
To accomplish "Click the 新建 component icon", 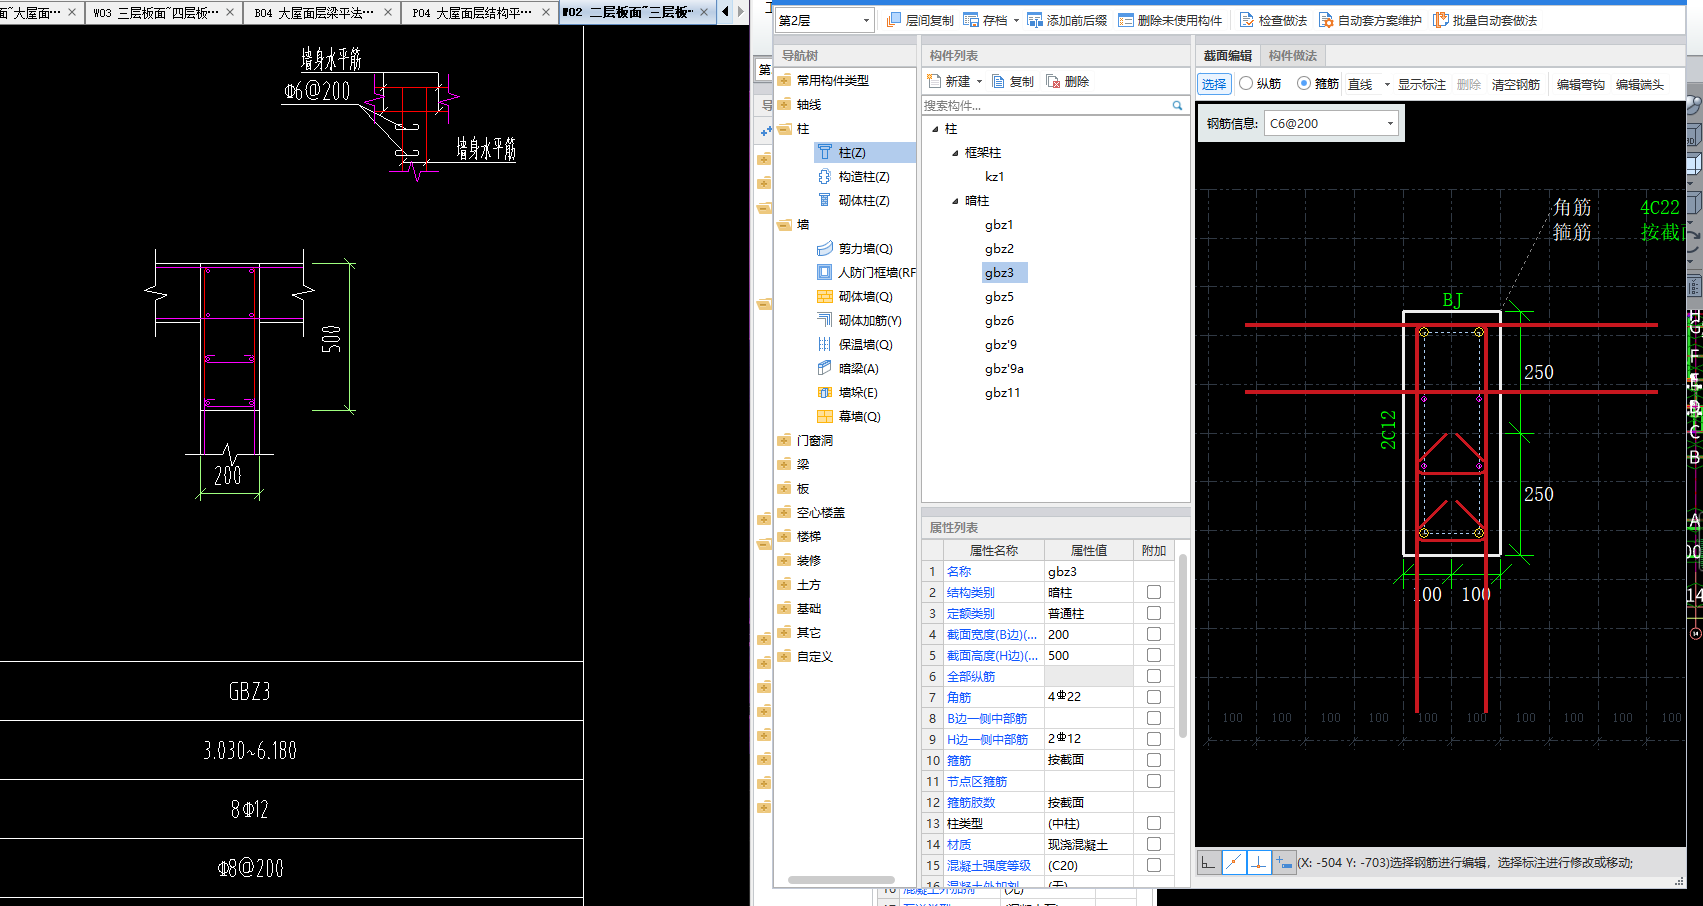I will [x=934, y=81].
